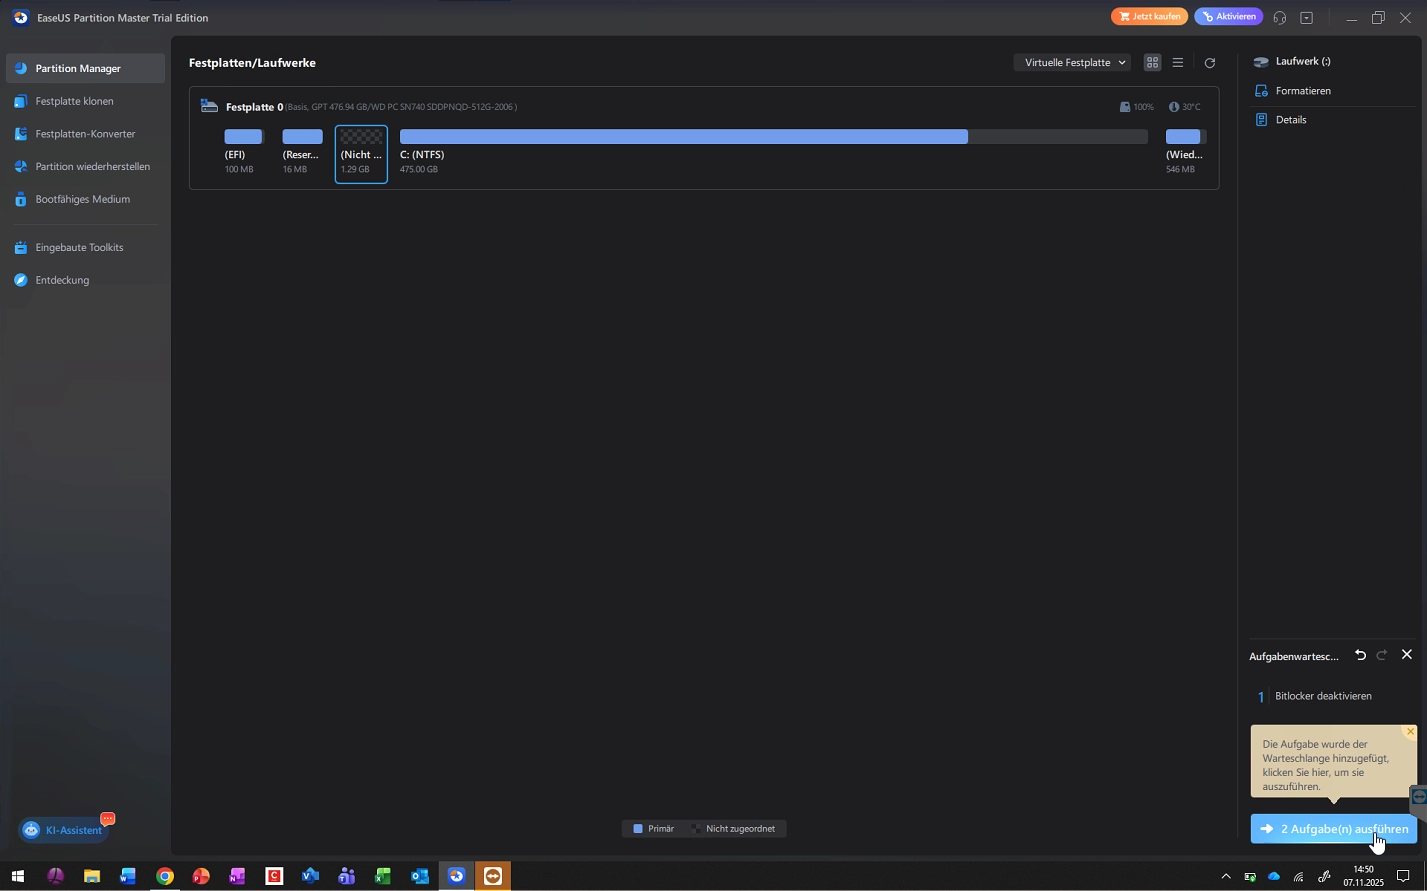Image resolution: width=1427 pixels, height=891 pixels.
Task: Open Details for the selected drive
Action: 1290,120
